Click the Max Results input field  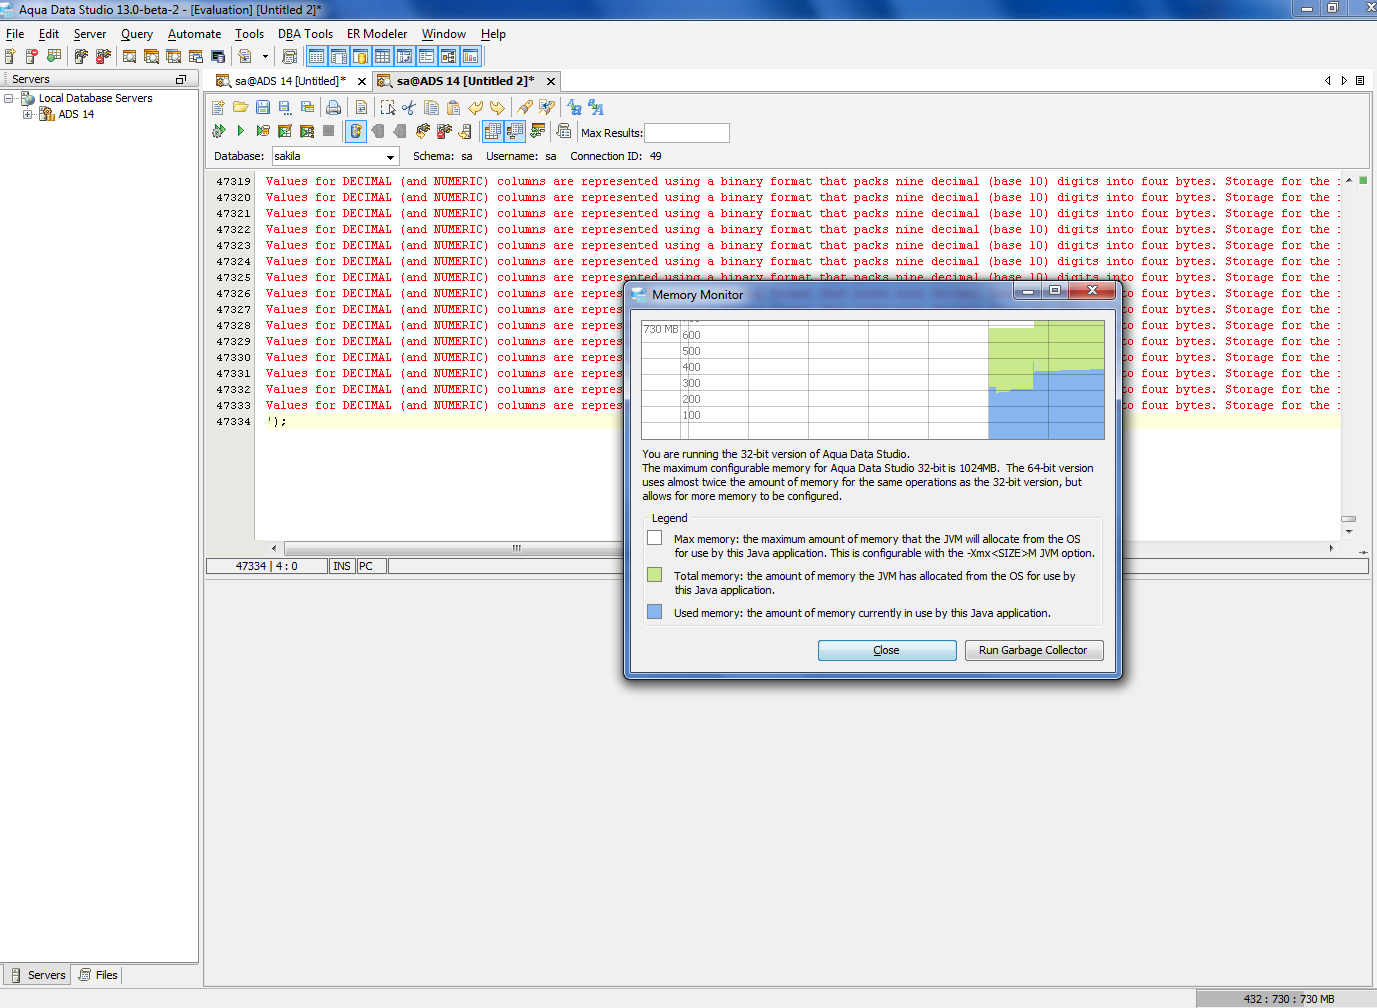point(687,133)
